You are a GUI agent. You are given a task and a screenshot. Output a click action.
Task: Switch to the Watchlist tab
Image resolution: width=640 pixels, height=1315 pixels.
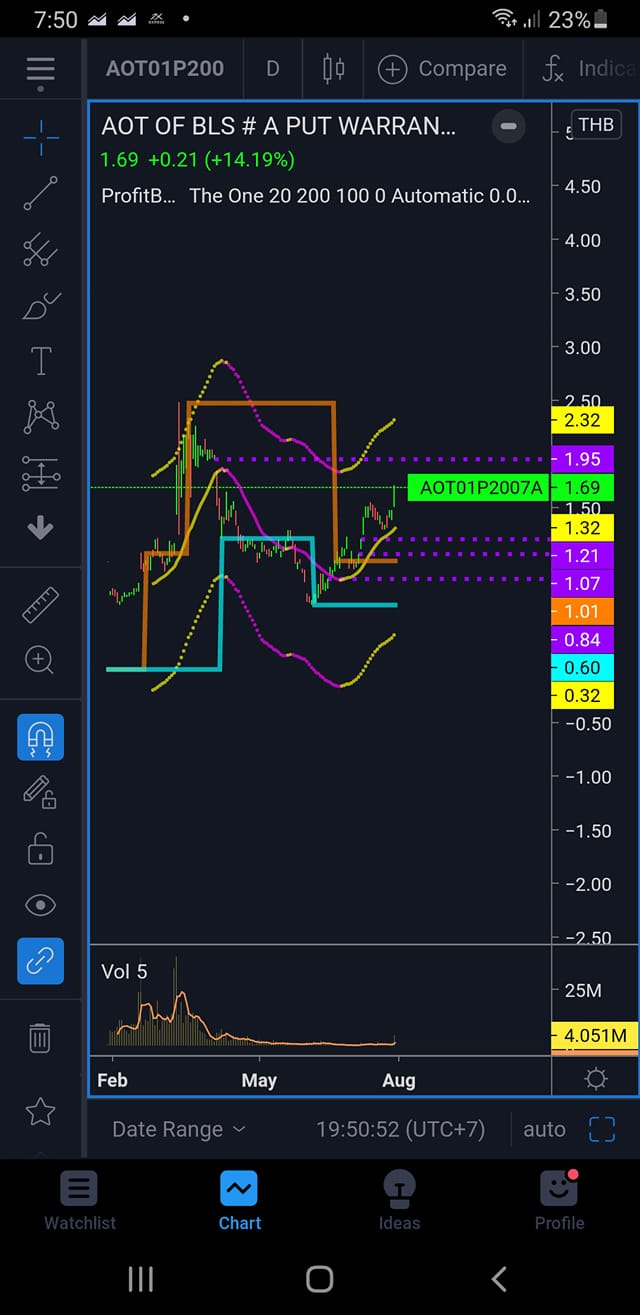[80, 1200]
